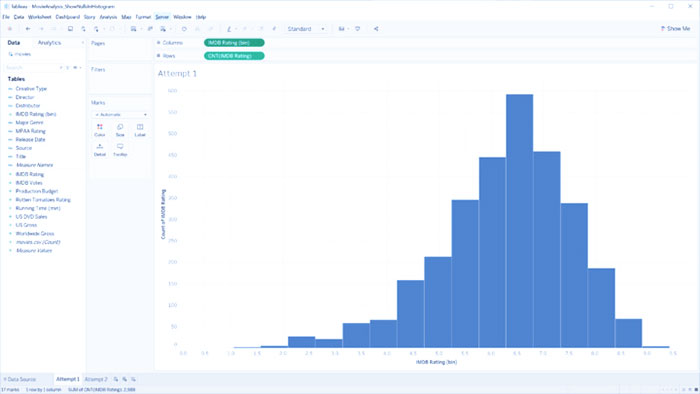Open the Server menu
The image size is (700, 394).
tap(162, 17)
